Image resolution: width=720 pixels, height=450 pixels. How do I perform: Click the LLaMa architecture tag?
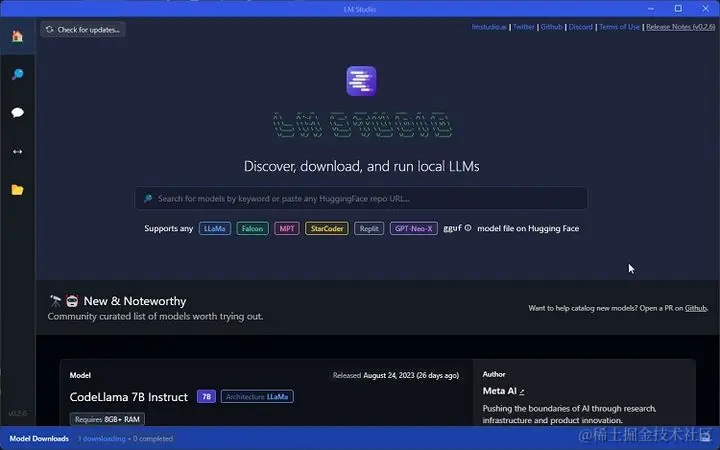coord(214,228)
